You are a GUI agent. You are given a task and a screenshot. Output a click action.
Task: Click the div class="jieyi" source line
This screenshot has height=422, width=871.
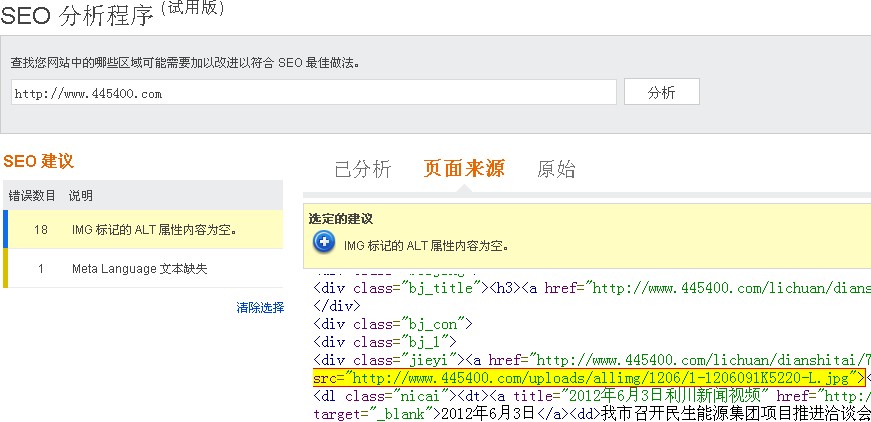click(x=590, y=359)
